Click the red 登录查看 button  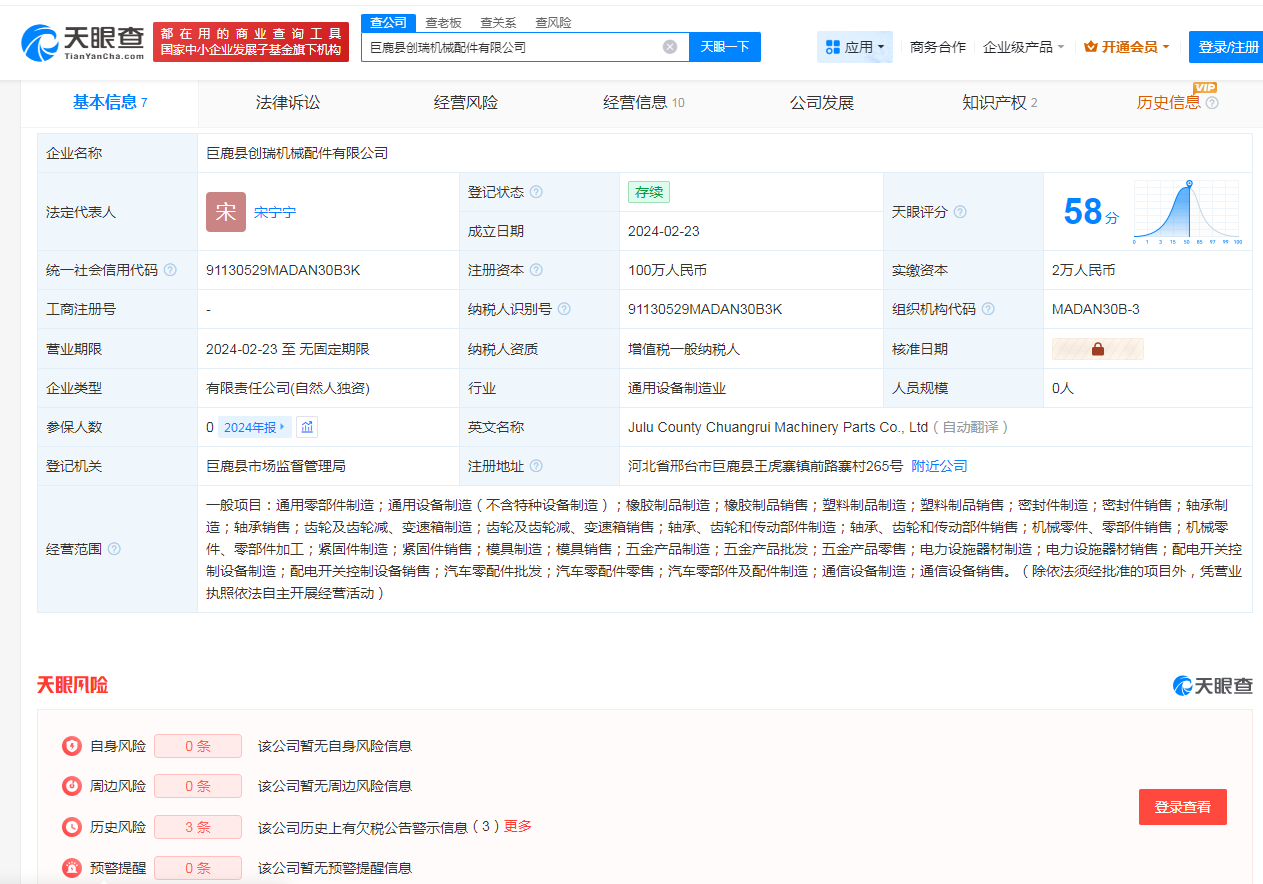tap(1182, 807)
